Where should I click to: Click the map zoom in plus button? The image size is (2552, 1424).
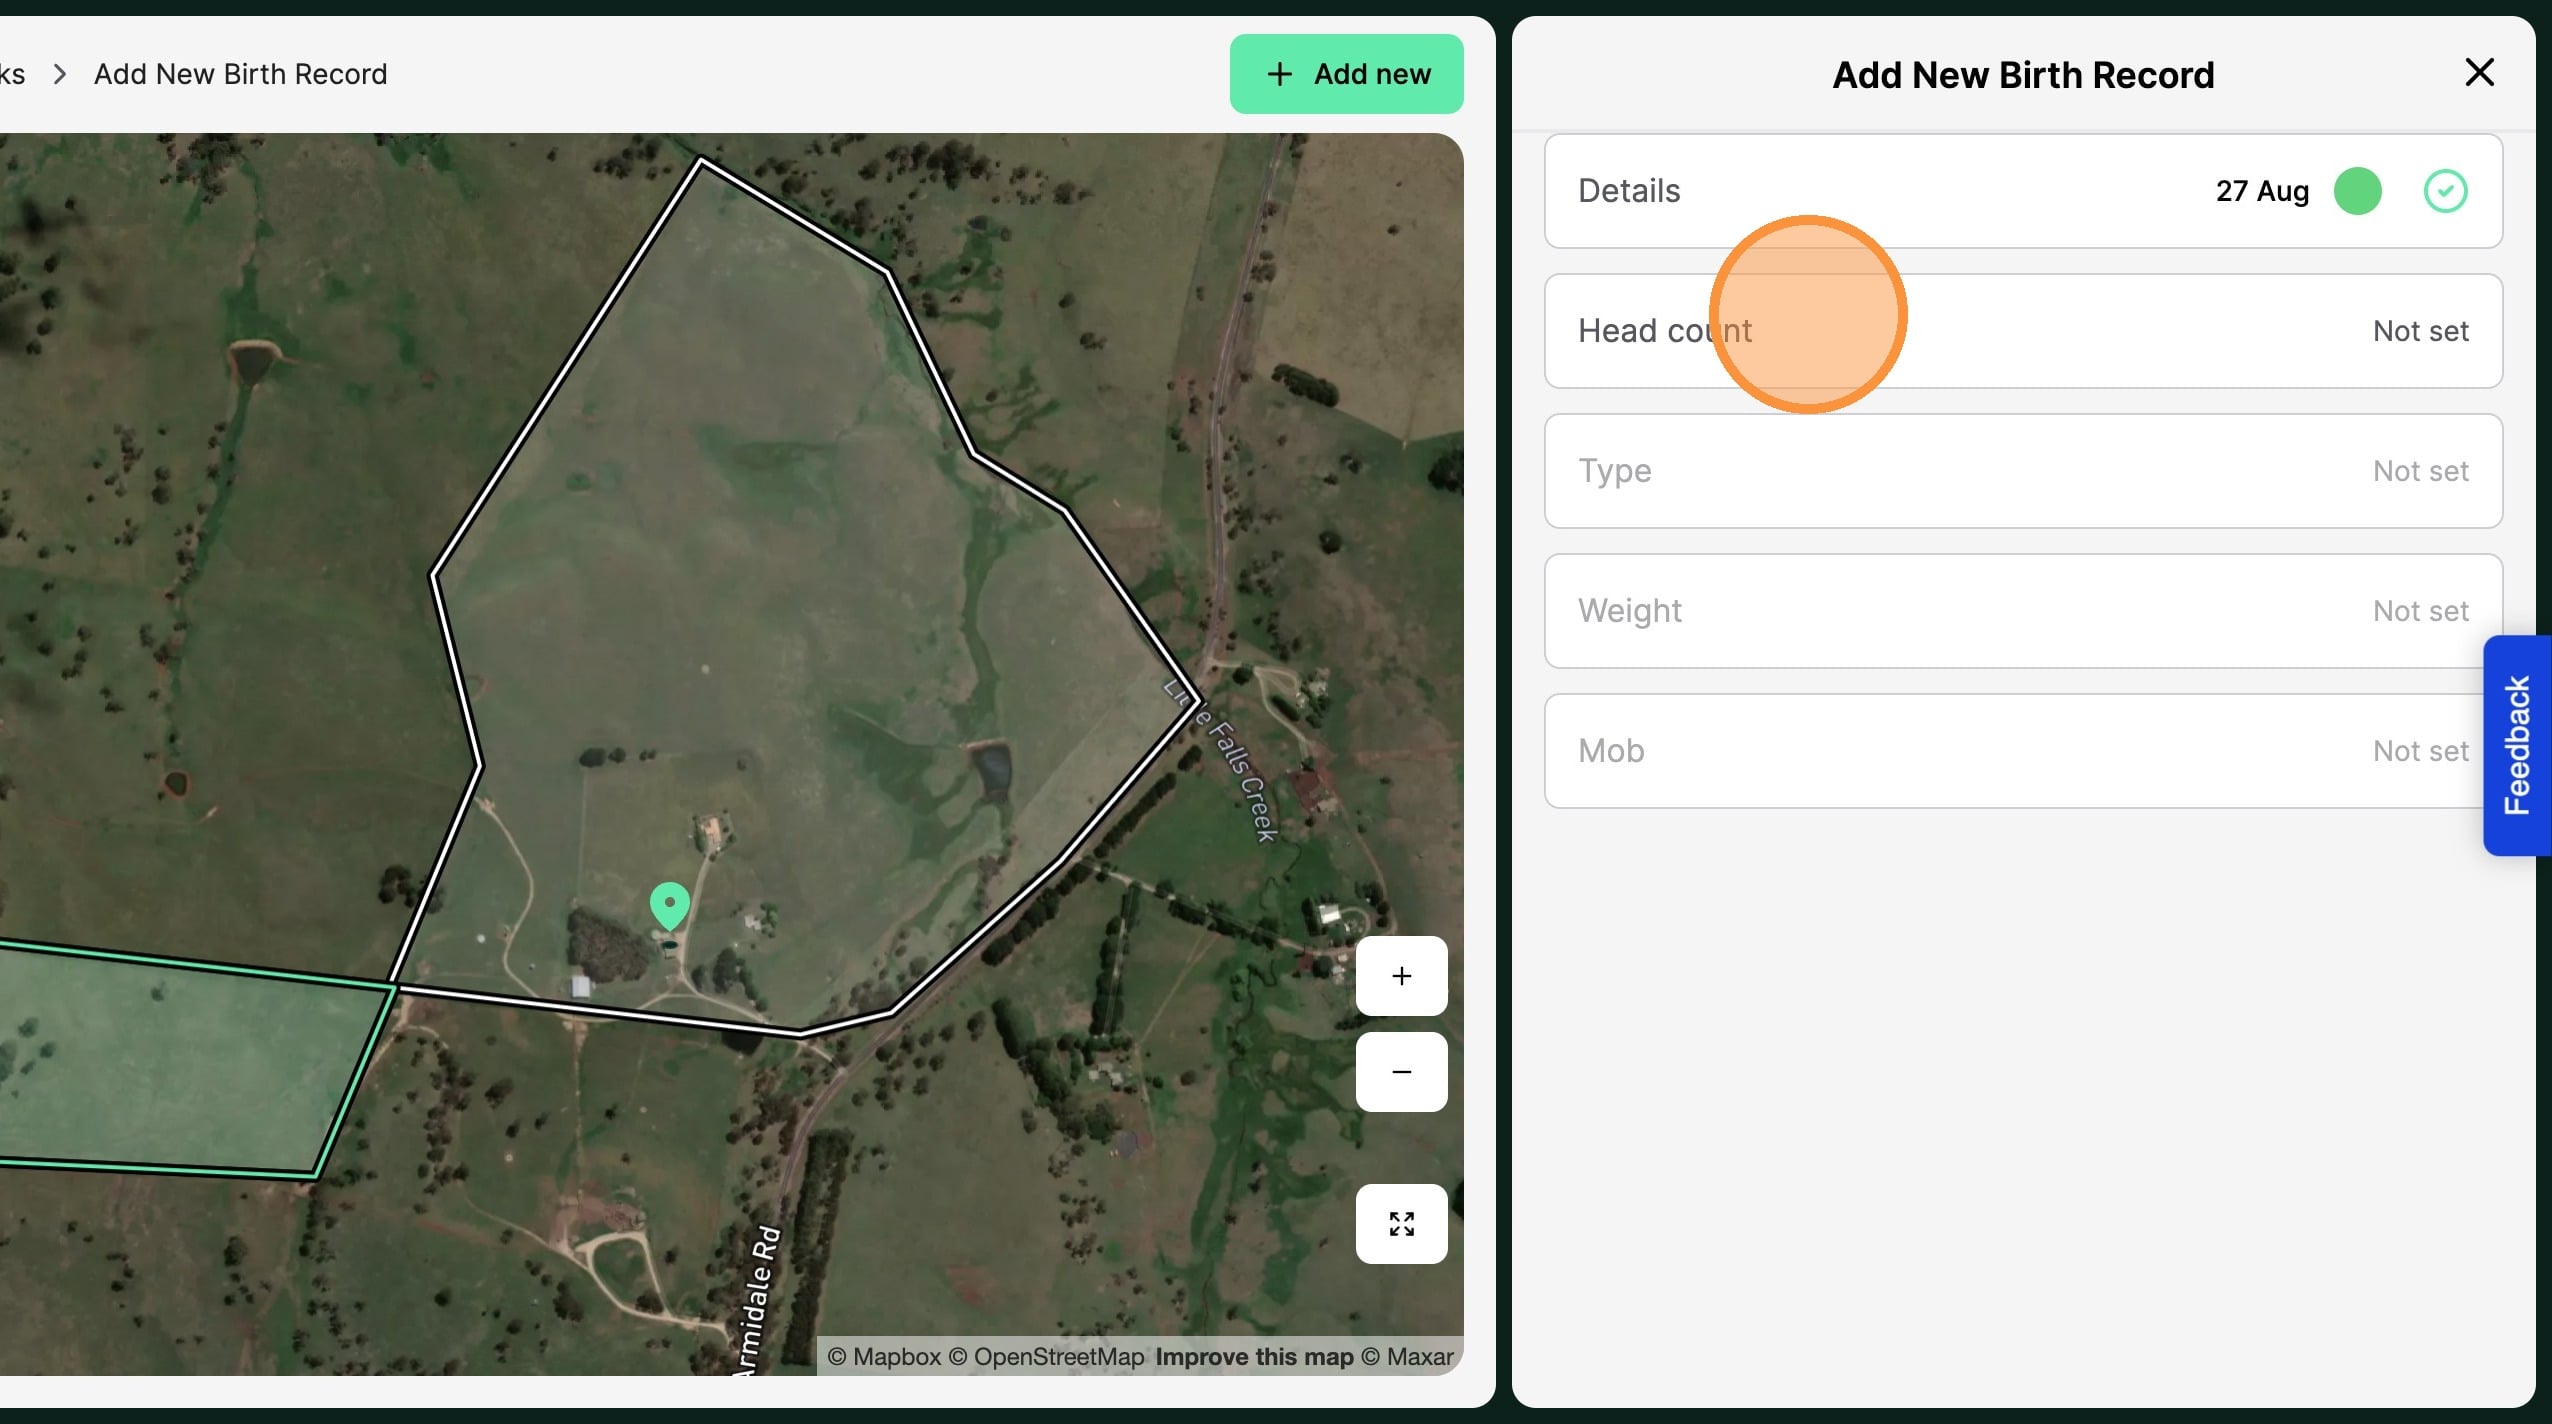coord(1401,976)
